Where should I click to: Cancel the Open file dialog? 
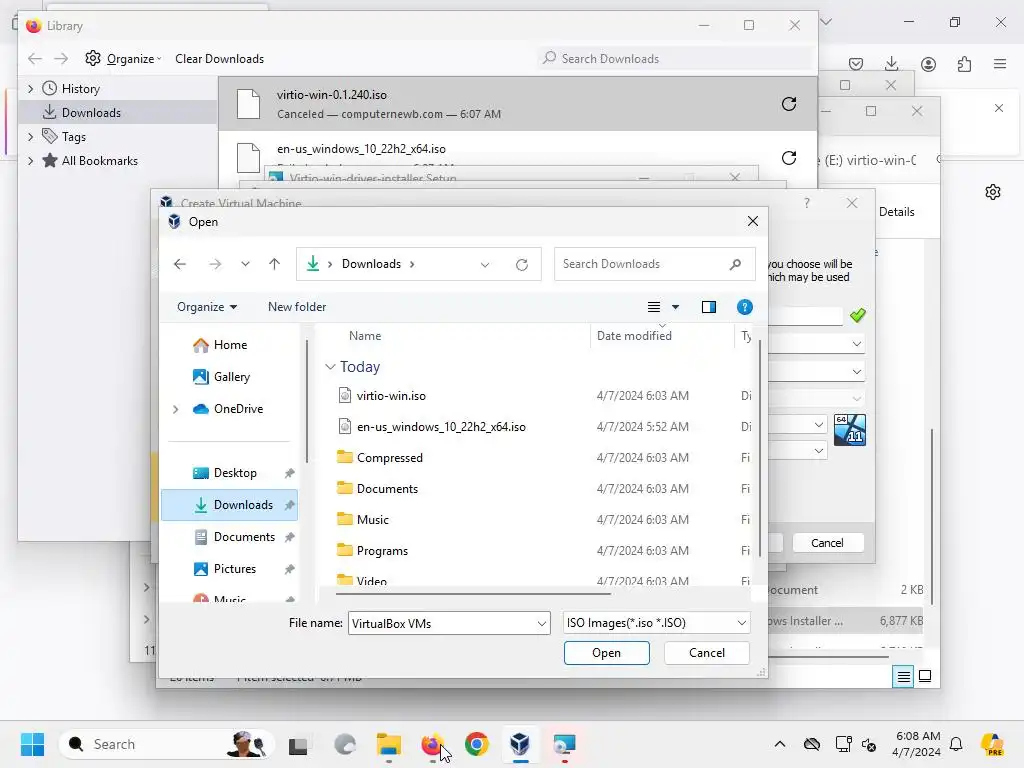(x=707, y=653)
